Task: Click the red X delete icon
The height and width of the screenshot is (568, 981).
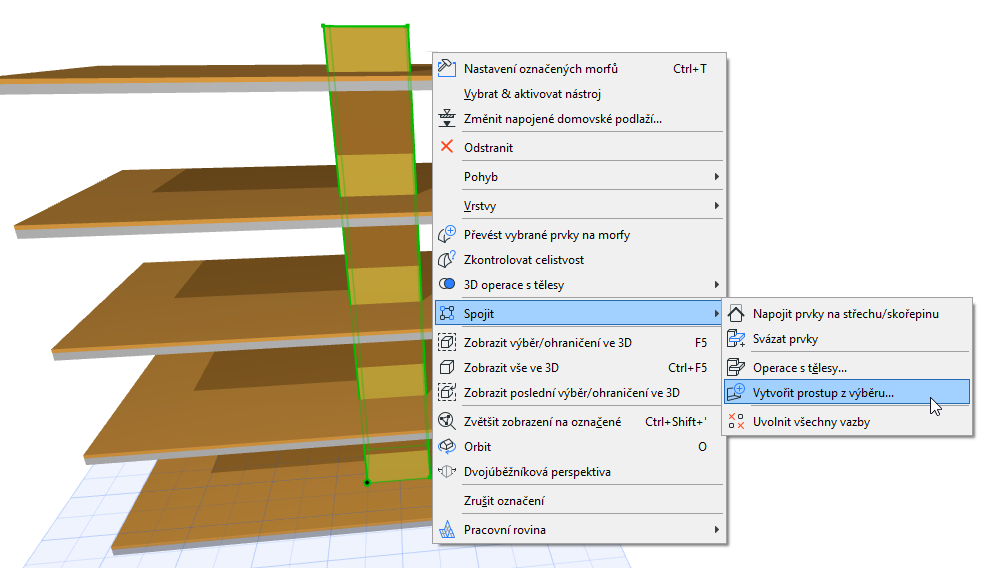Action: click(x=447, y=147)
